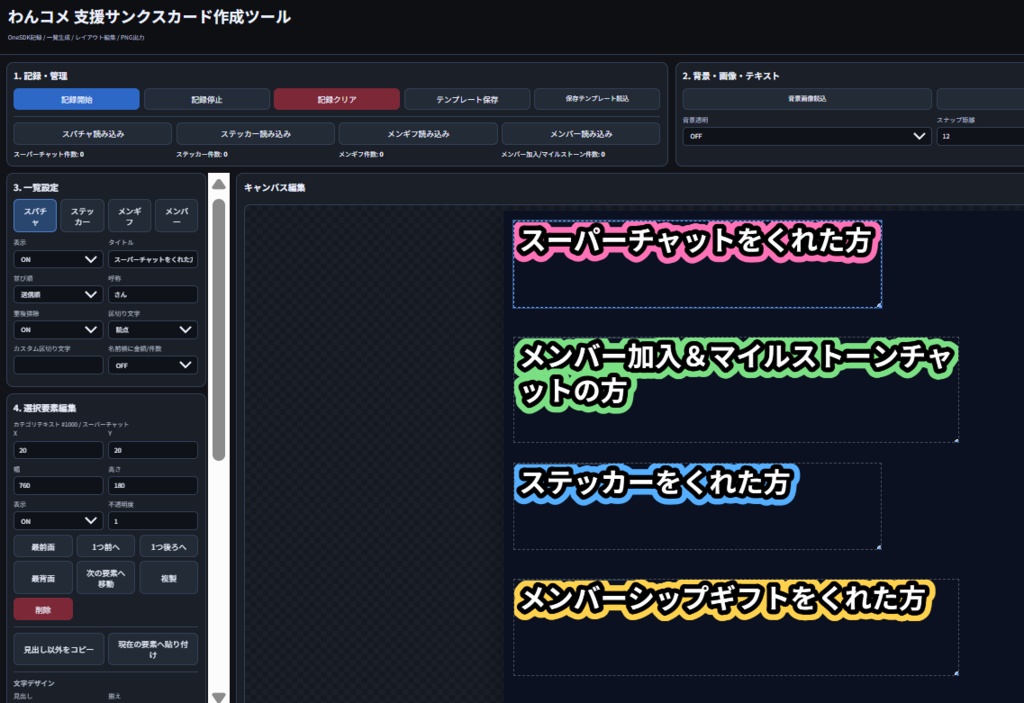Save template with テンプレート保存 button
1024x703 pixels.
point(467,99)
